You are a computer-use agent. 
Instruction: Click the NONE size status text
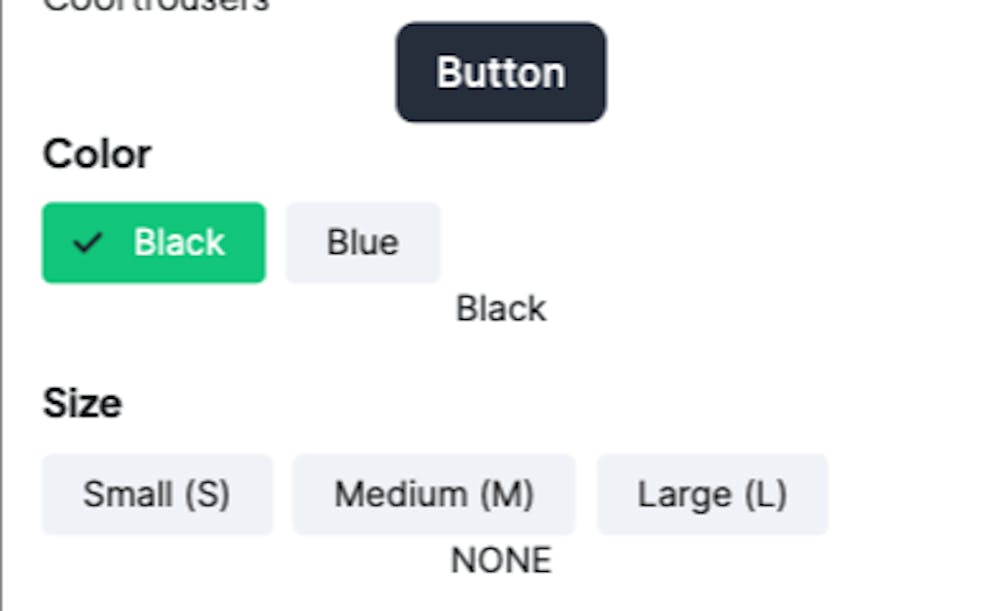[501, 561]
